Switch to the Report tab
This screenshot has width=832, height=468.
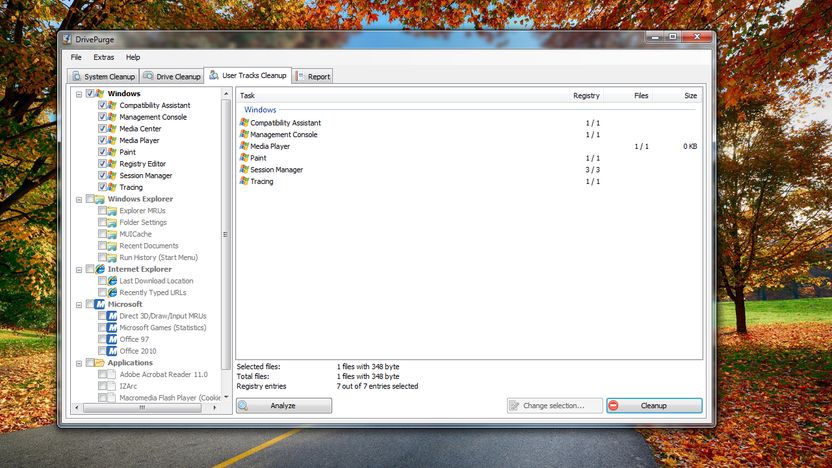tap(313, 76)
